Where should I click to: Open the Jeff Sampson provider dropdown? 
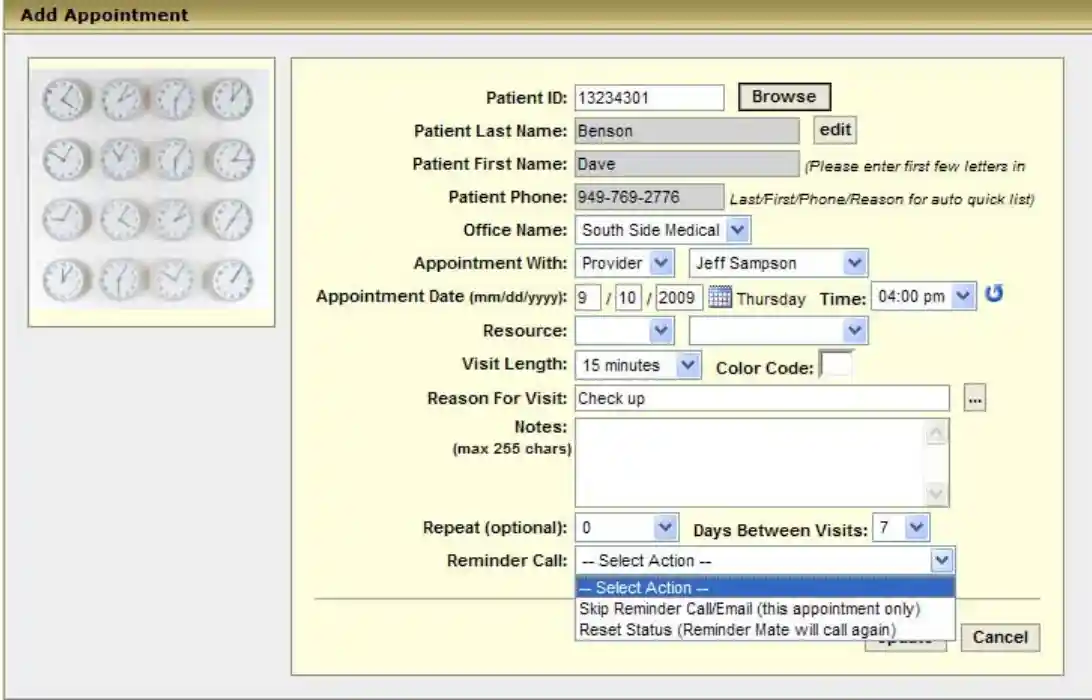(x=852, y=263)
